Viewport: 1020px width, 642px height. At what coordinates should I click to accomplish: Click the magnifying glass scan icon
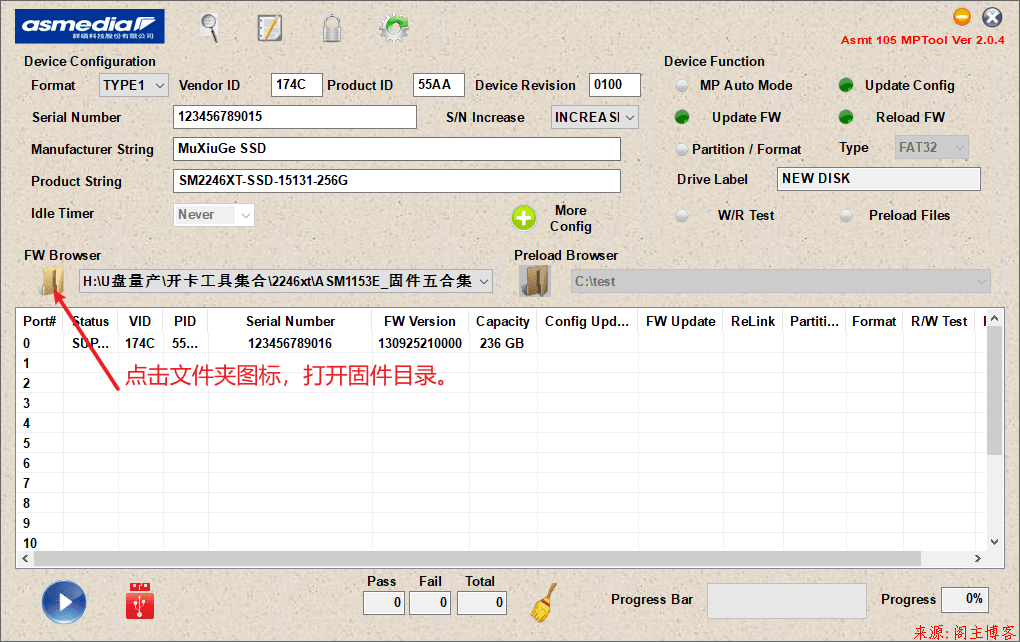point(209,28)
